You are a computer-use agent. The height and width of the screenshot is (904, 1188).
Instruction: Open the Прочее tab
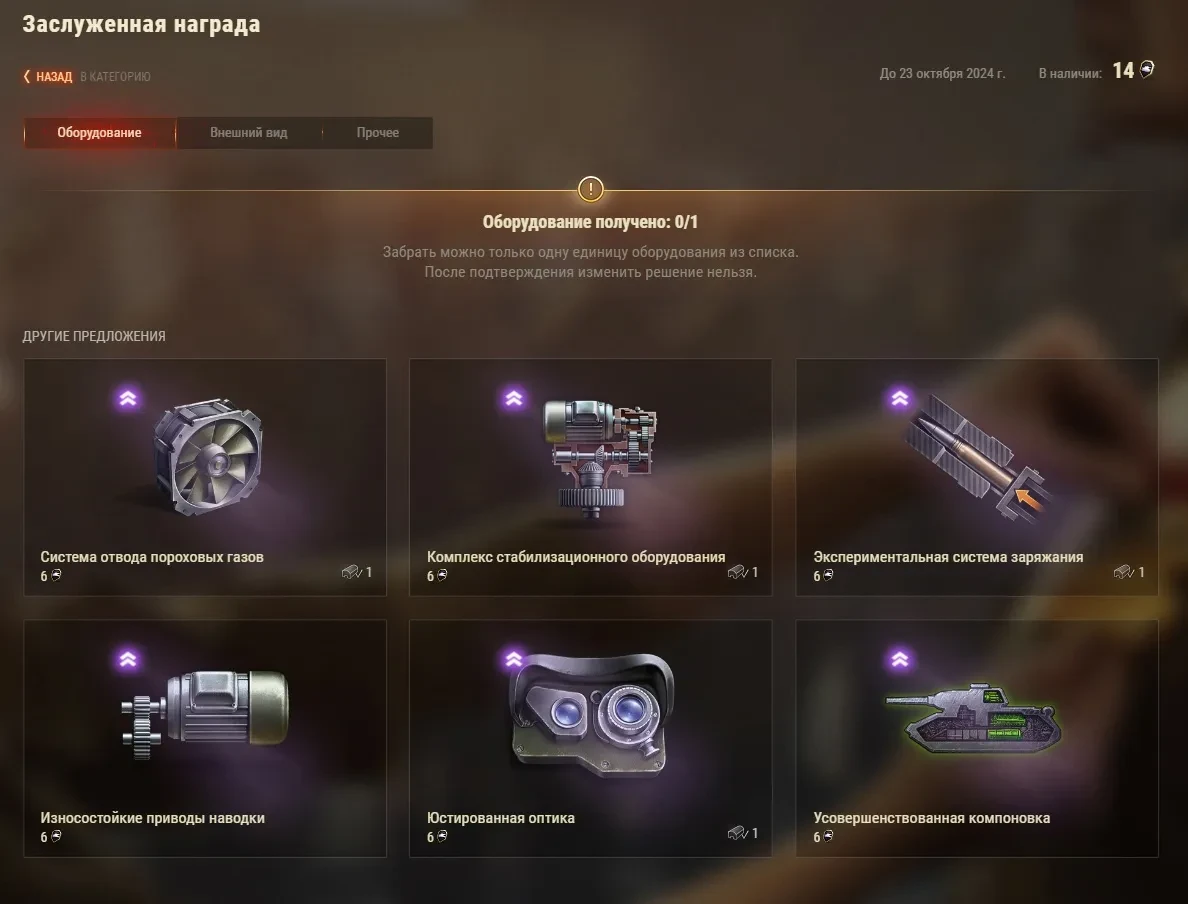point(377,133)
